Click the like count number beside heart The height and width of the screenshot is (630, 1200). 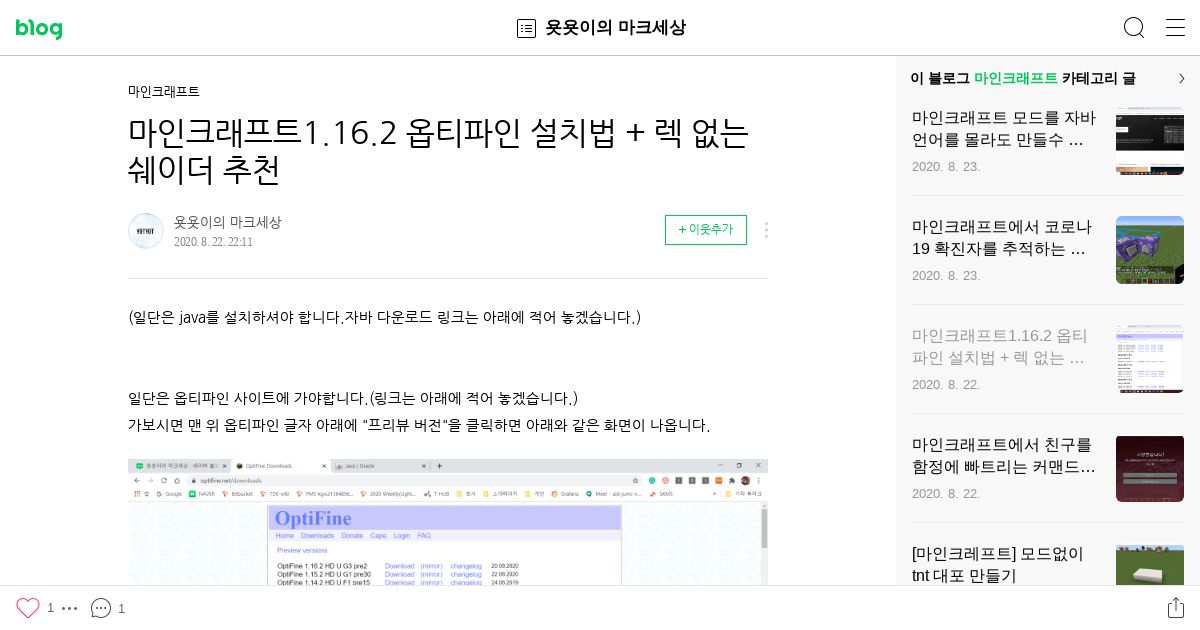51,608
